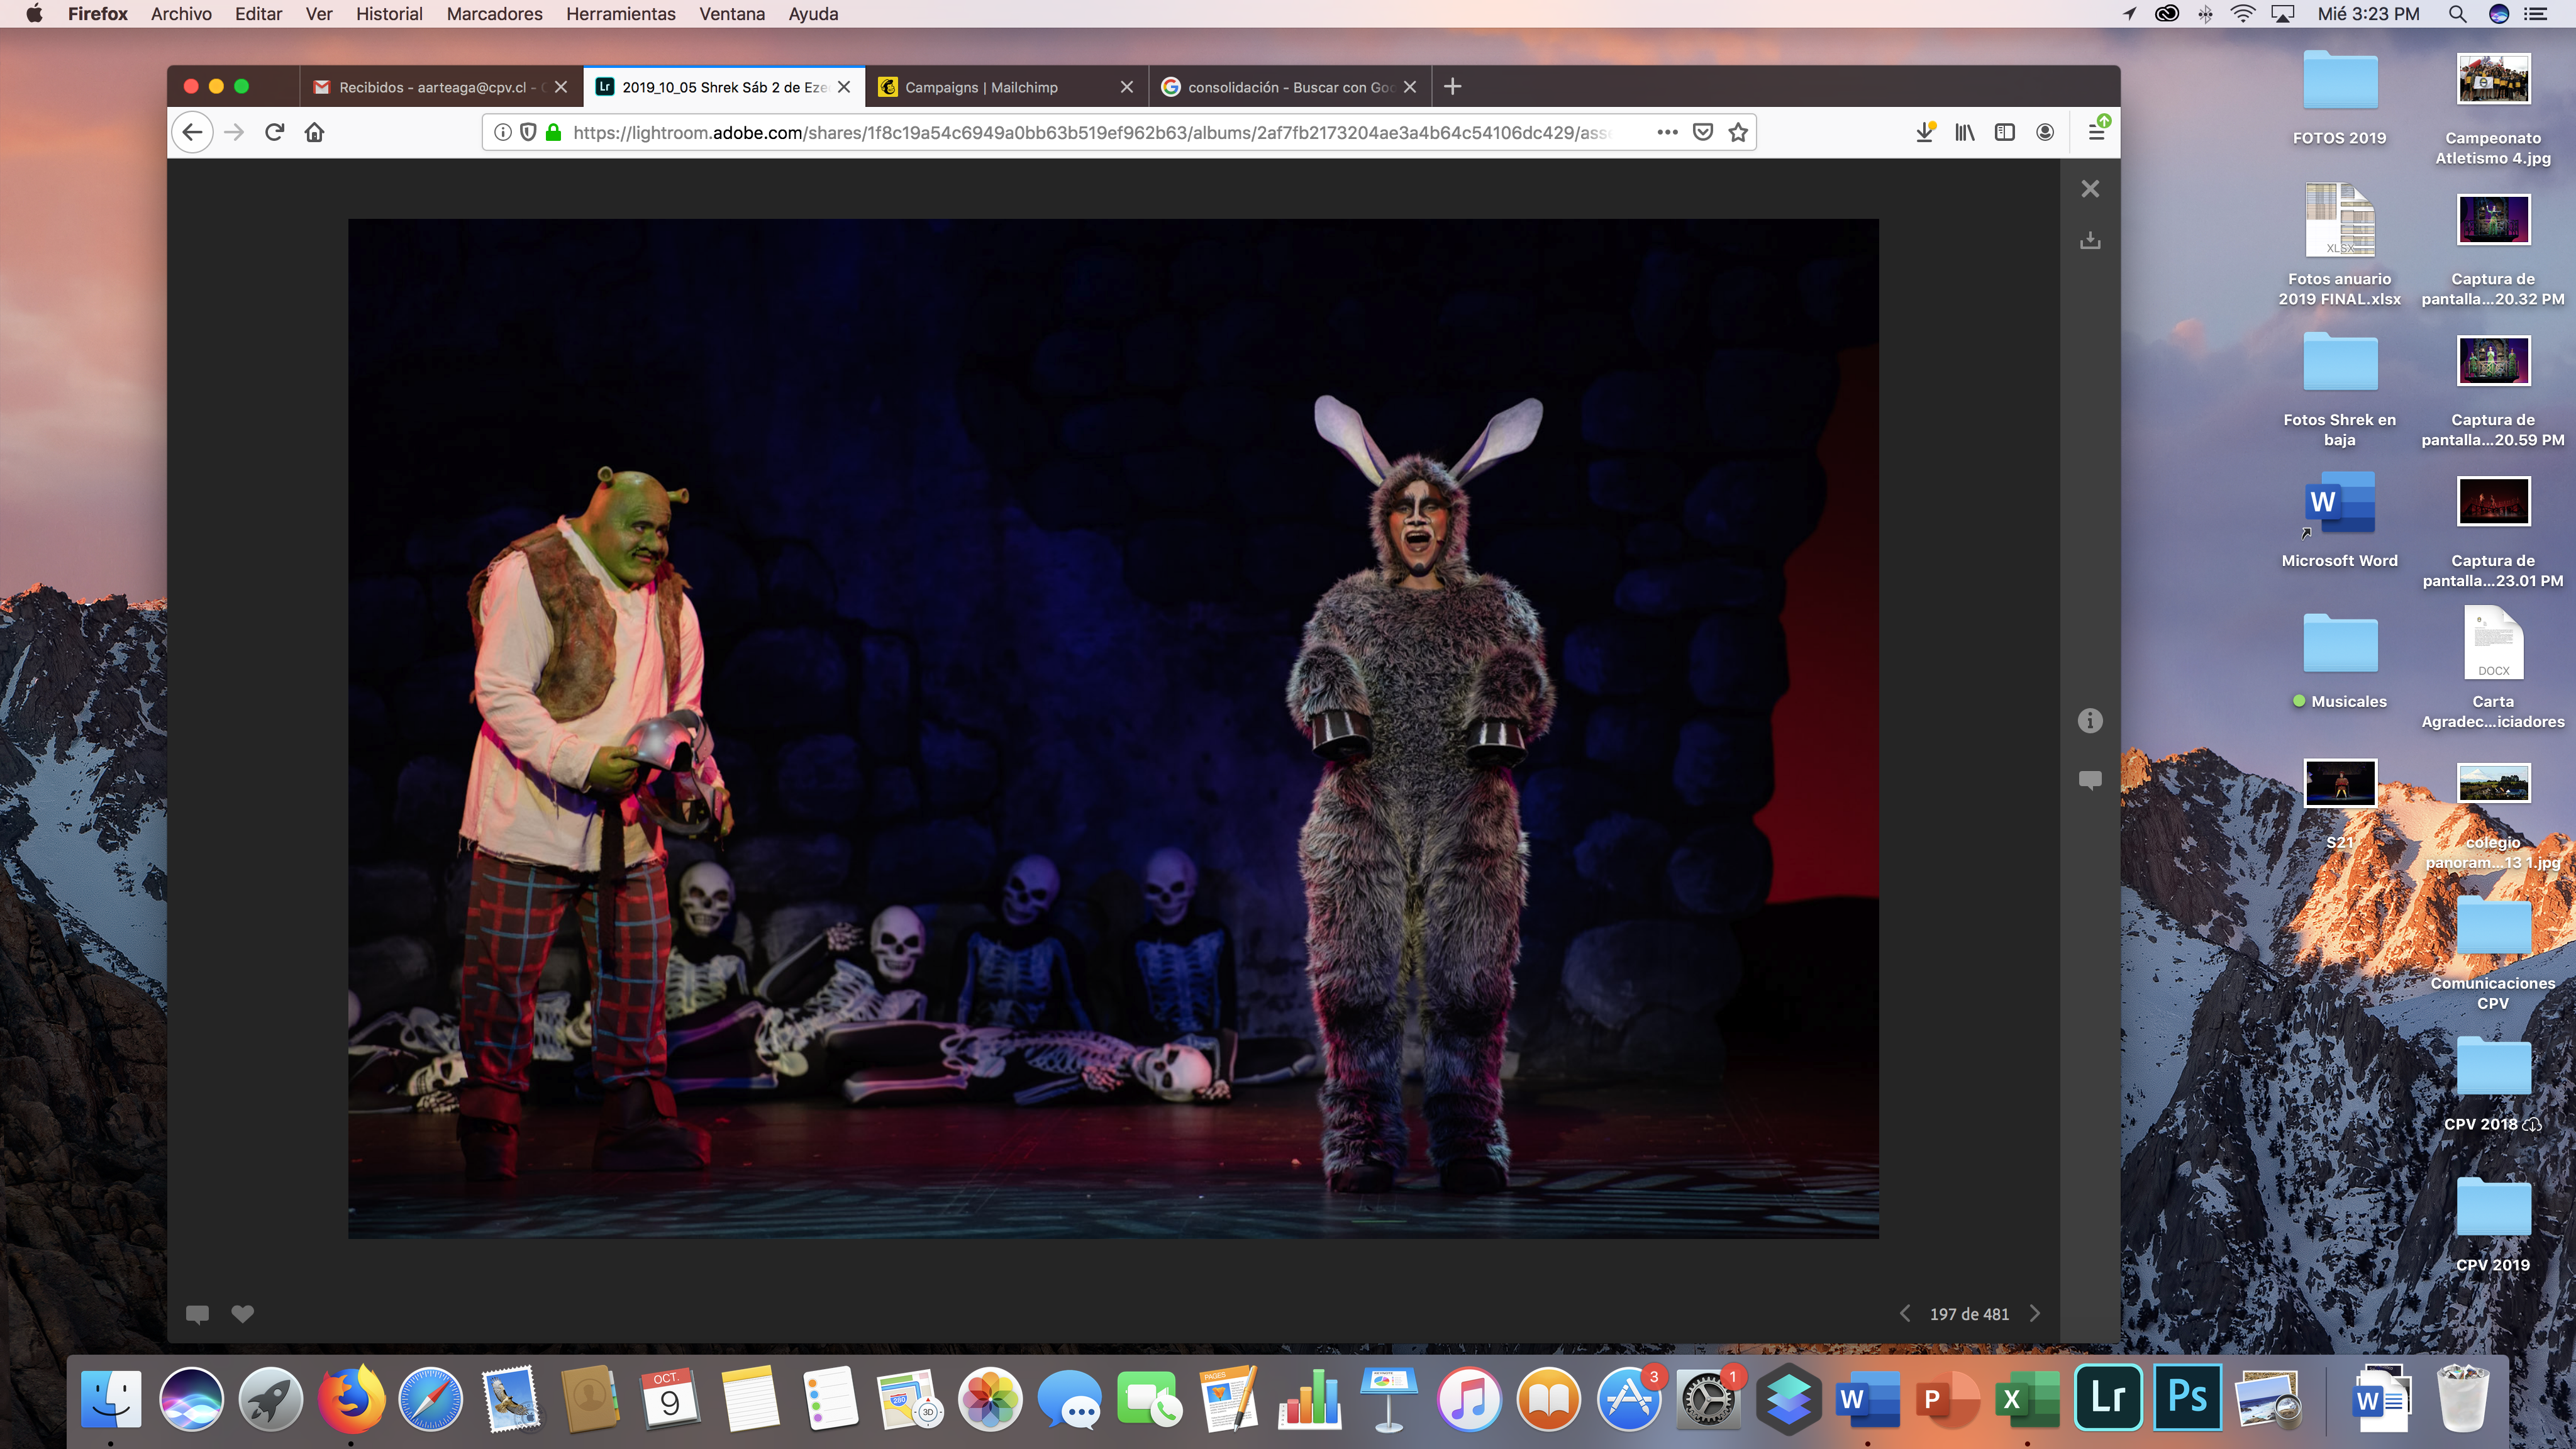Close the Mailchimp tab

point(1127,87)
